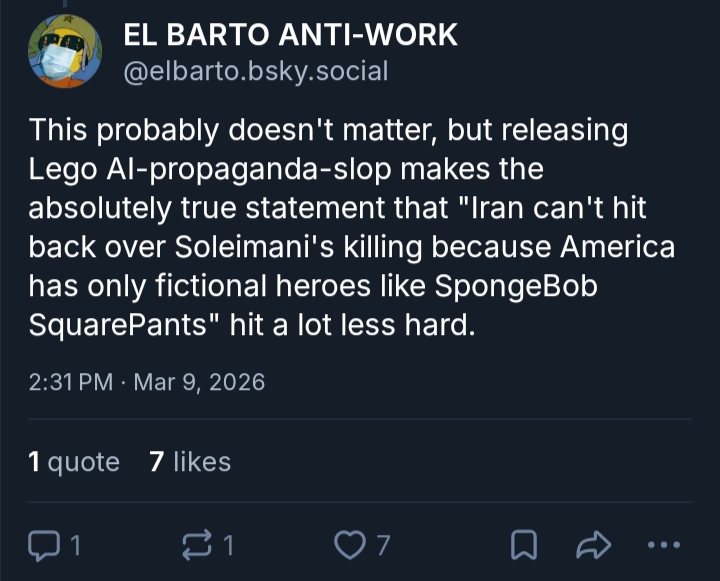Click the repost count number beside arrows

pyautogui.click(x=228, y=545)
